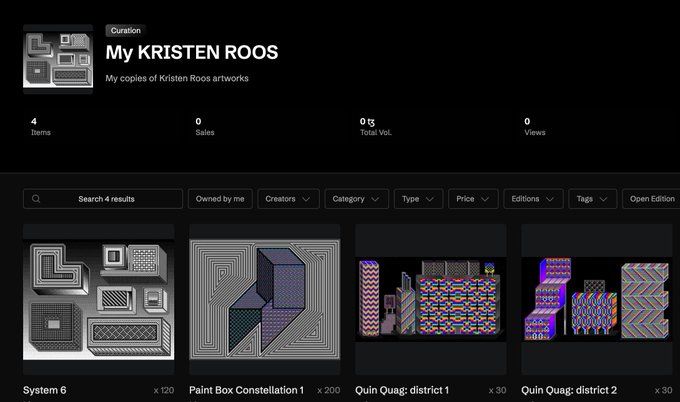Open Quin Quag: district 2 artwork thumbnail
The width and height of the screenshot is (680, 402).
[597, 299]
